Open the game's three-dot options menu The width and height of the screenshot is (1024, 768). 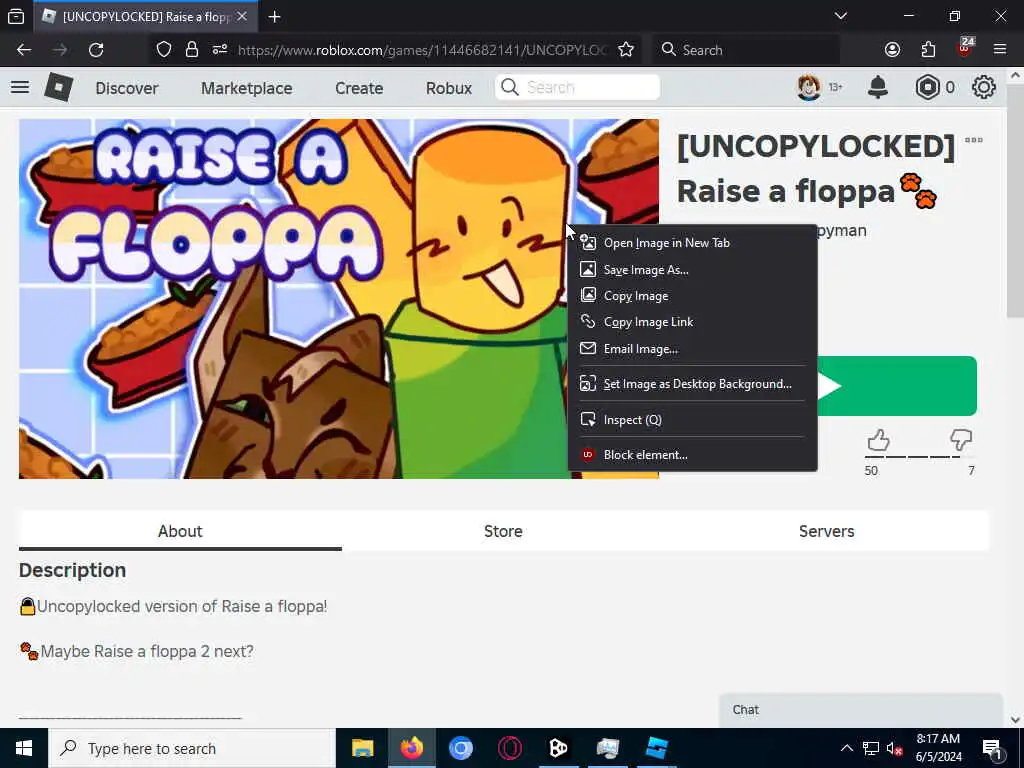[x=974, y=140]
